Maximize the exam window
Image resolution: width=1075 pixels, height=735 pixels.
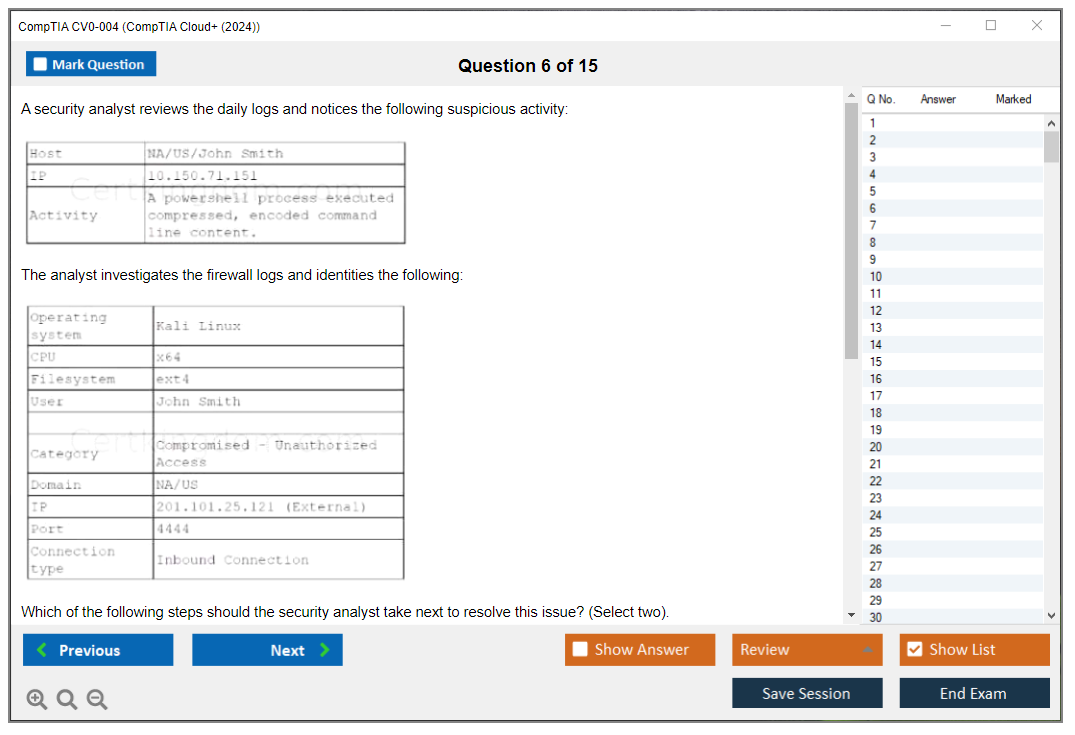[991, 26]
